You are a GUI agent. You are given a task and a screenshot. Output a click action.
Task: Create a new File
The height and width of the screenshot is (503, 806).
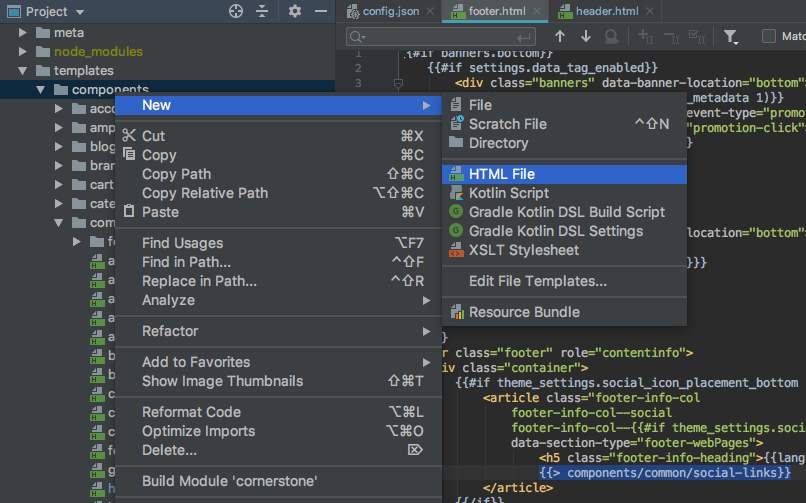[564, 105]
